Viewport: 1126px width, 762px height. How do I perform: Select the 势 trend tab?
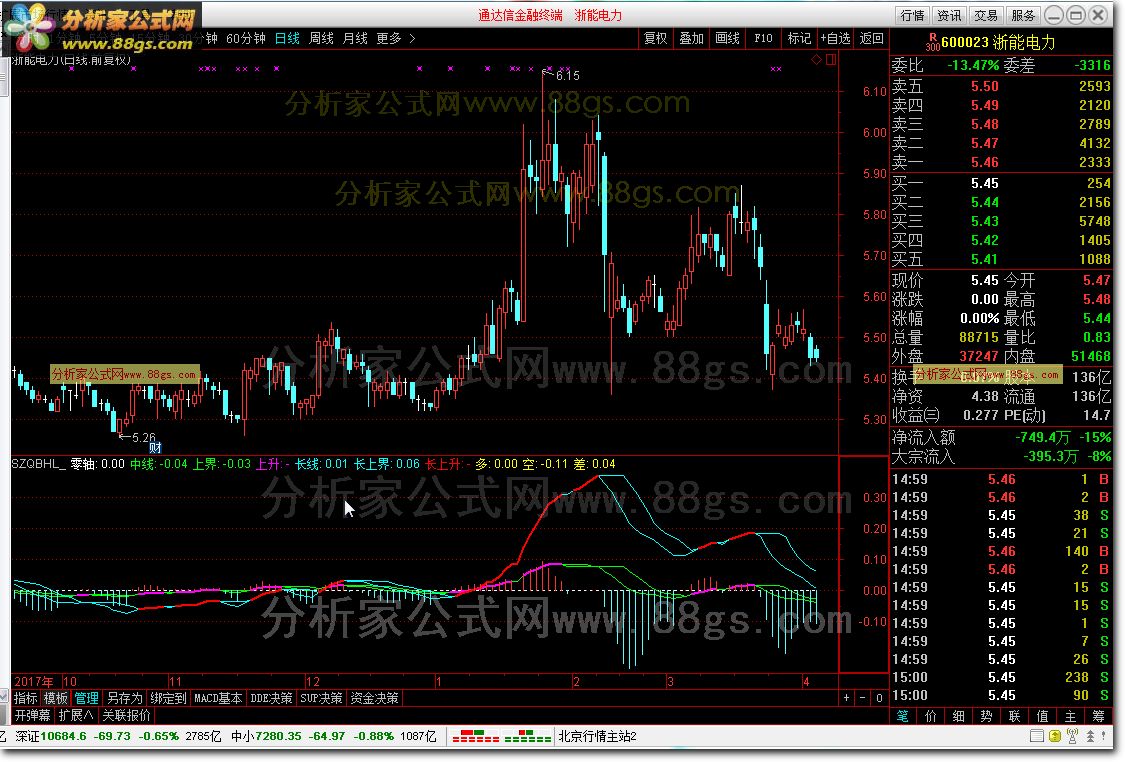(987, 715)
